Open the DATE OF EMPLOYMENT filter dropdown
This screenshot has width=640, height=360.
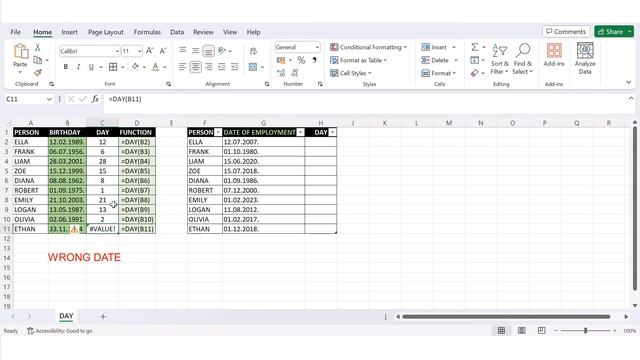click(300, 132)
